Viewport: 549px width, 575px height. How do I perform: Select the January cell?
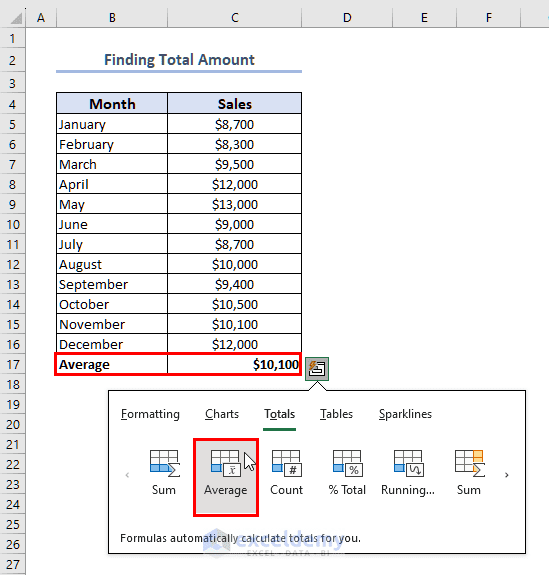(112, 124)
